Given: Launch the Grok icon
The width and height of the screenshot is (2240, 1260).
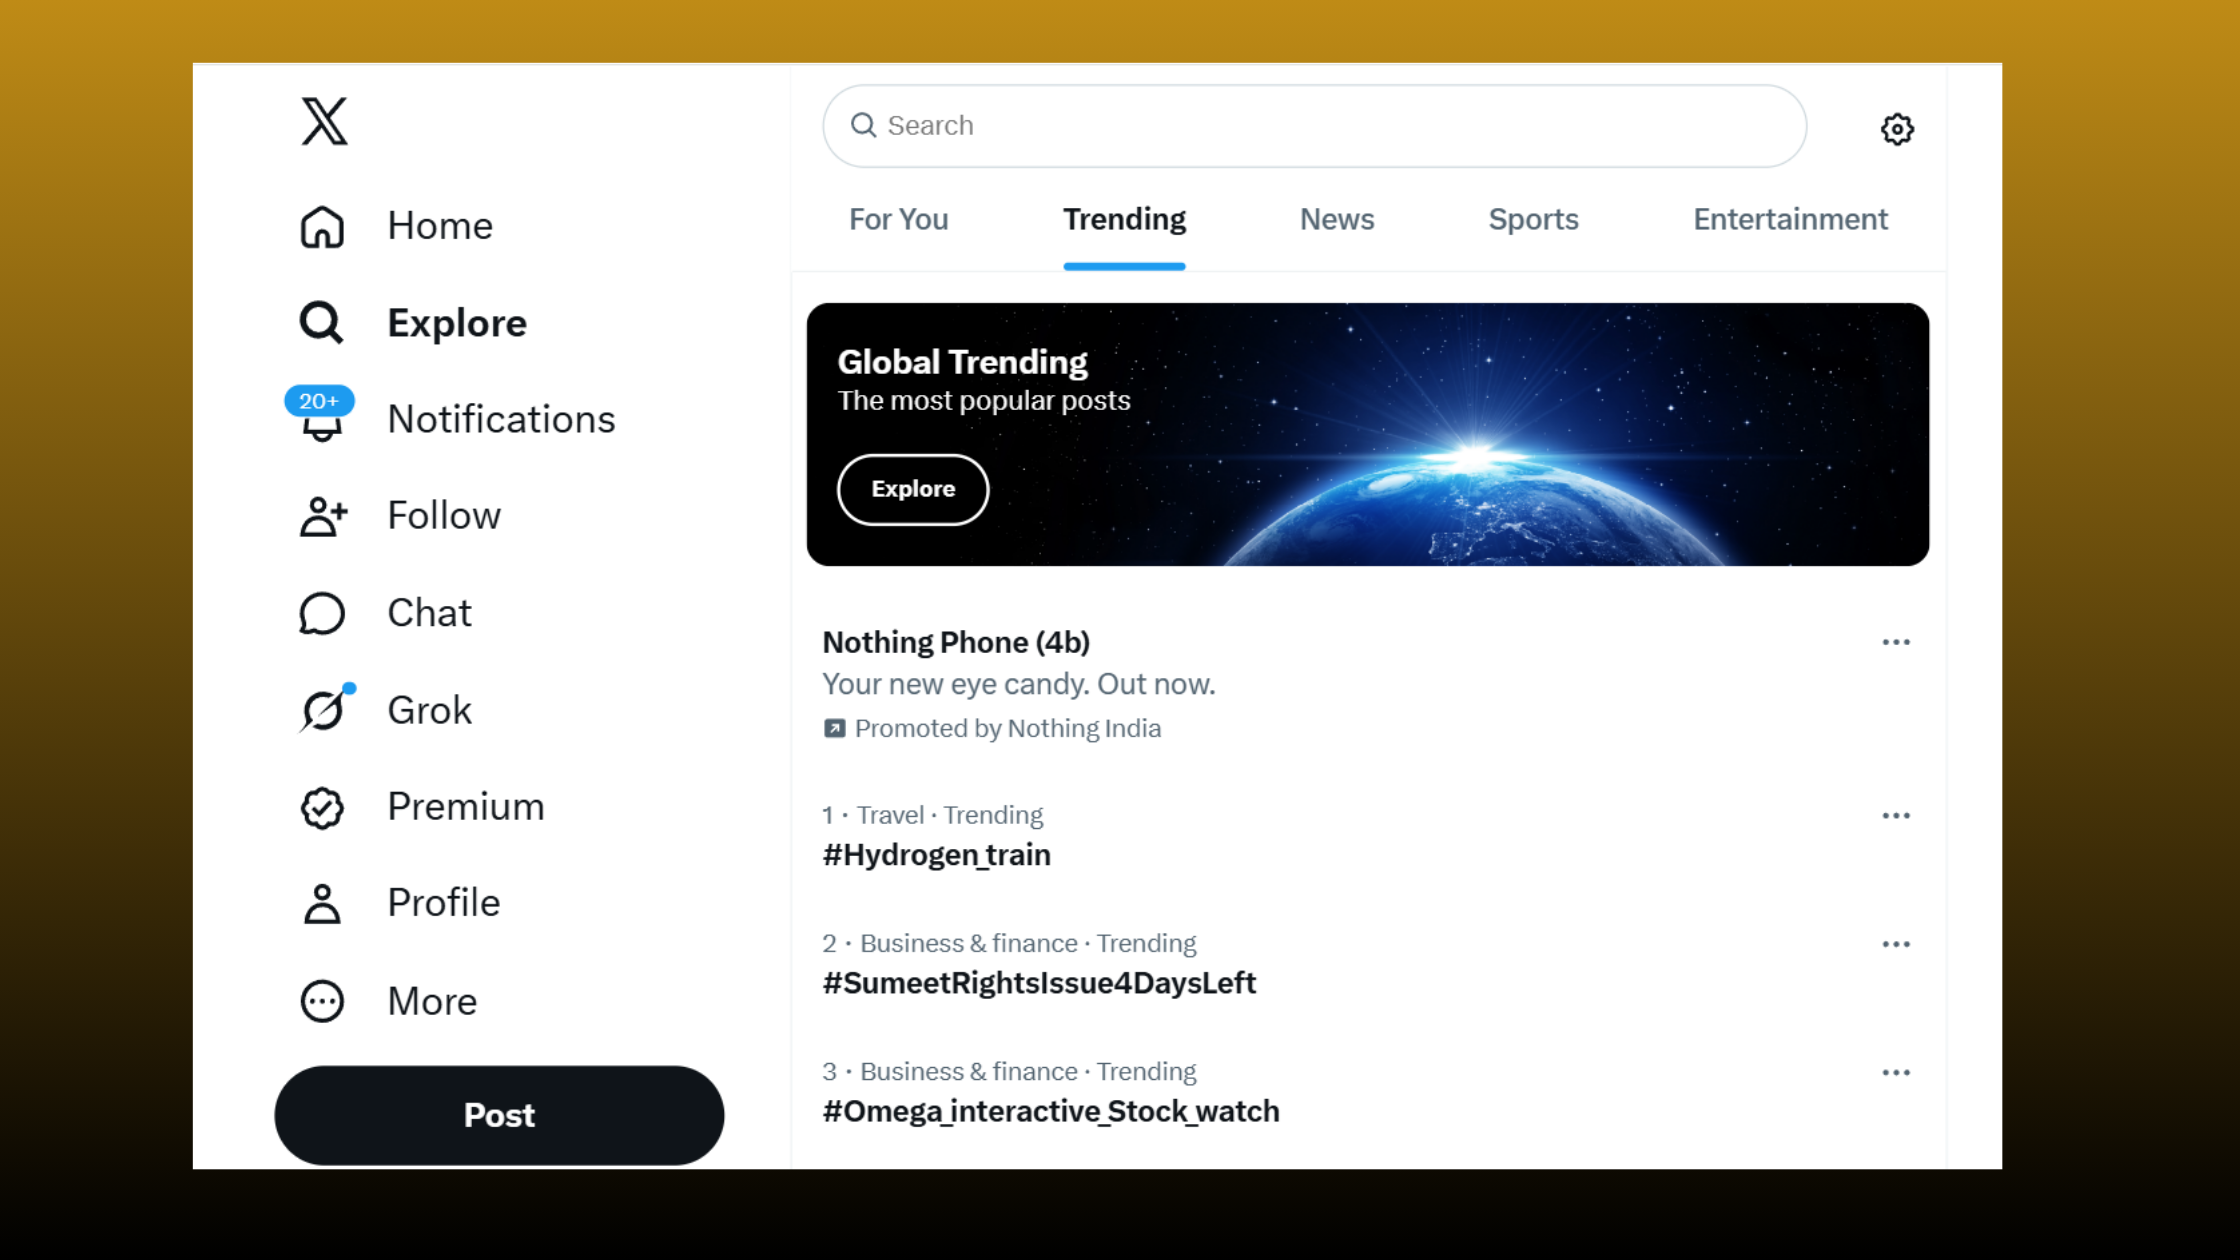Looking at the screenshot, I should (324, 710).
